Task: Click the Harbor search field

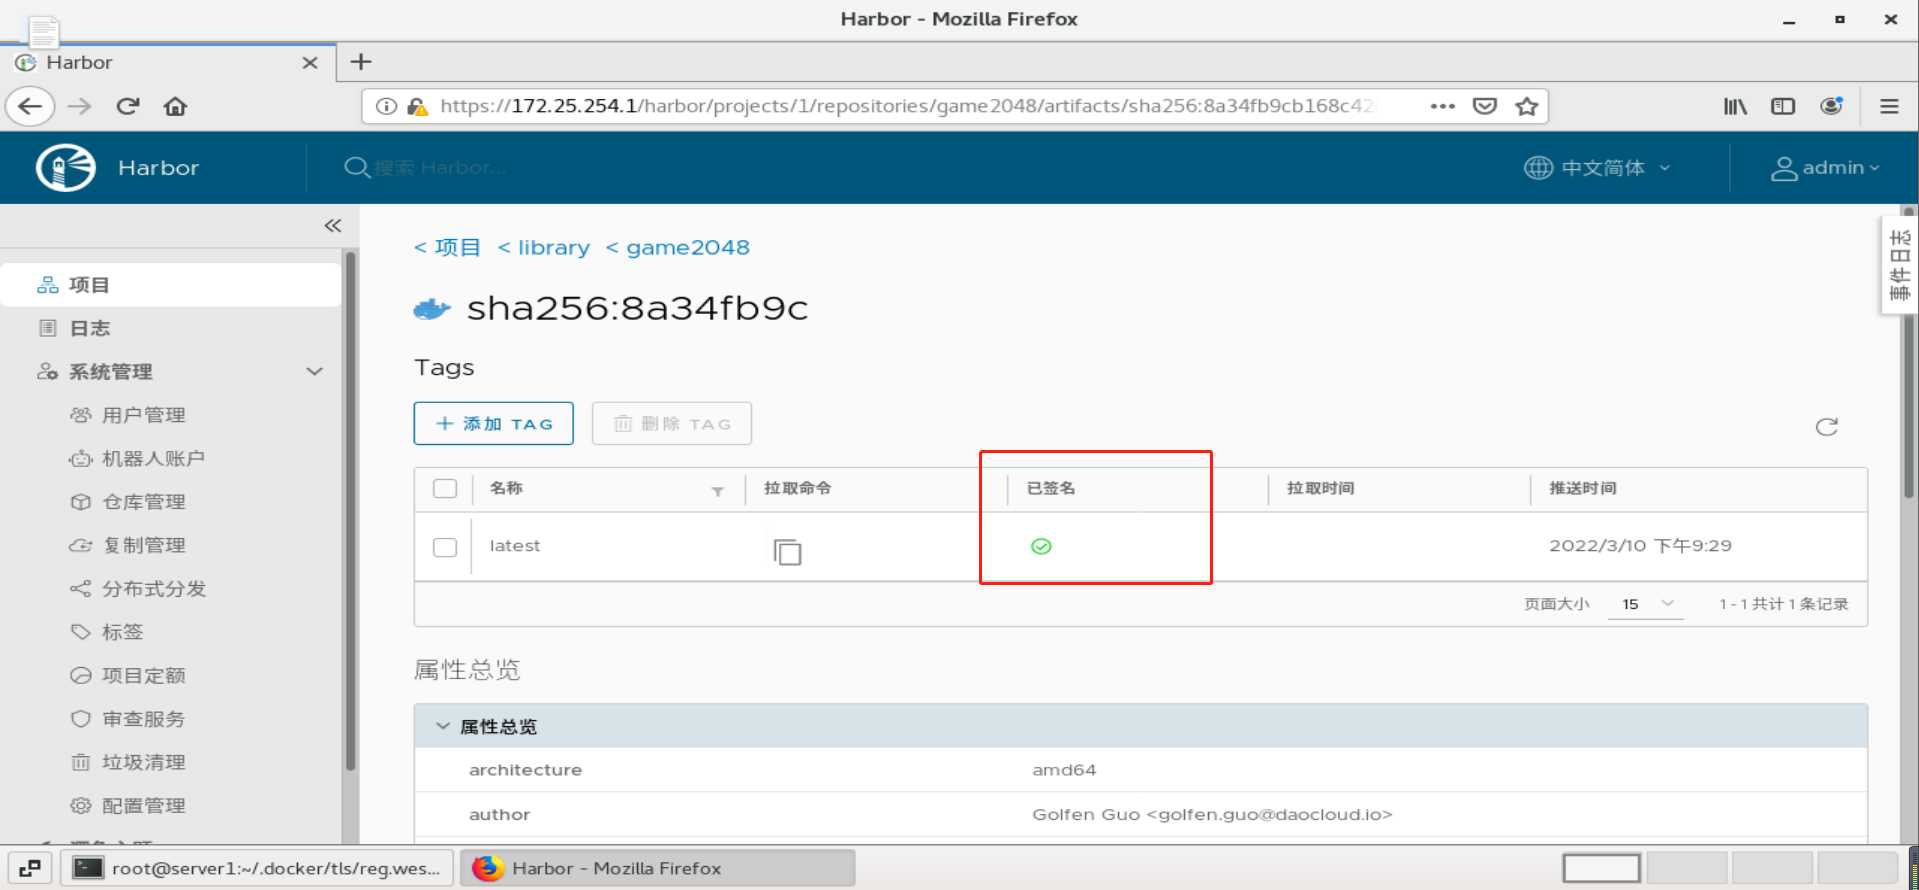Action: click(x=440, y=168)
